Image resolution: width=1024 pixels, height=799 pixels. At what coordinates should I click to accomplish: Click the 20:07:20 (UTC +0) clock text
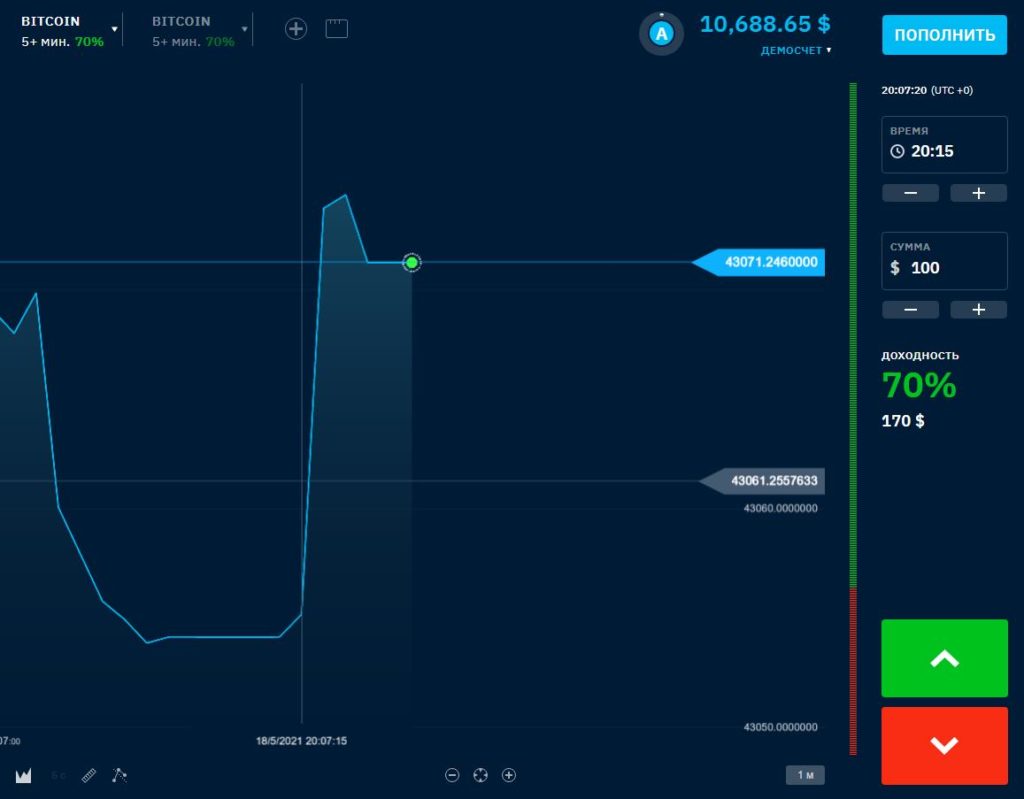pos(927,90)
